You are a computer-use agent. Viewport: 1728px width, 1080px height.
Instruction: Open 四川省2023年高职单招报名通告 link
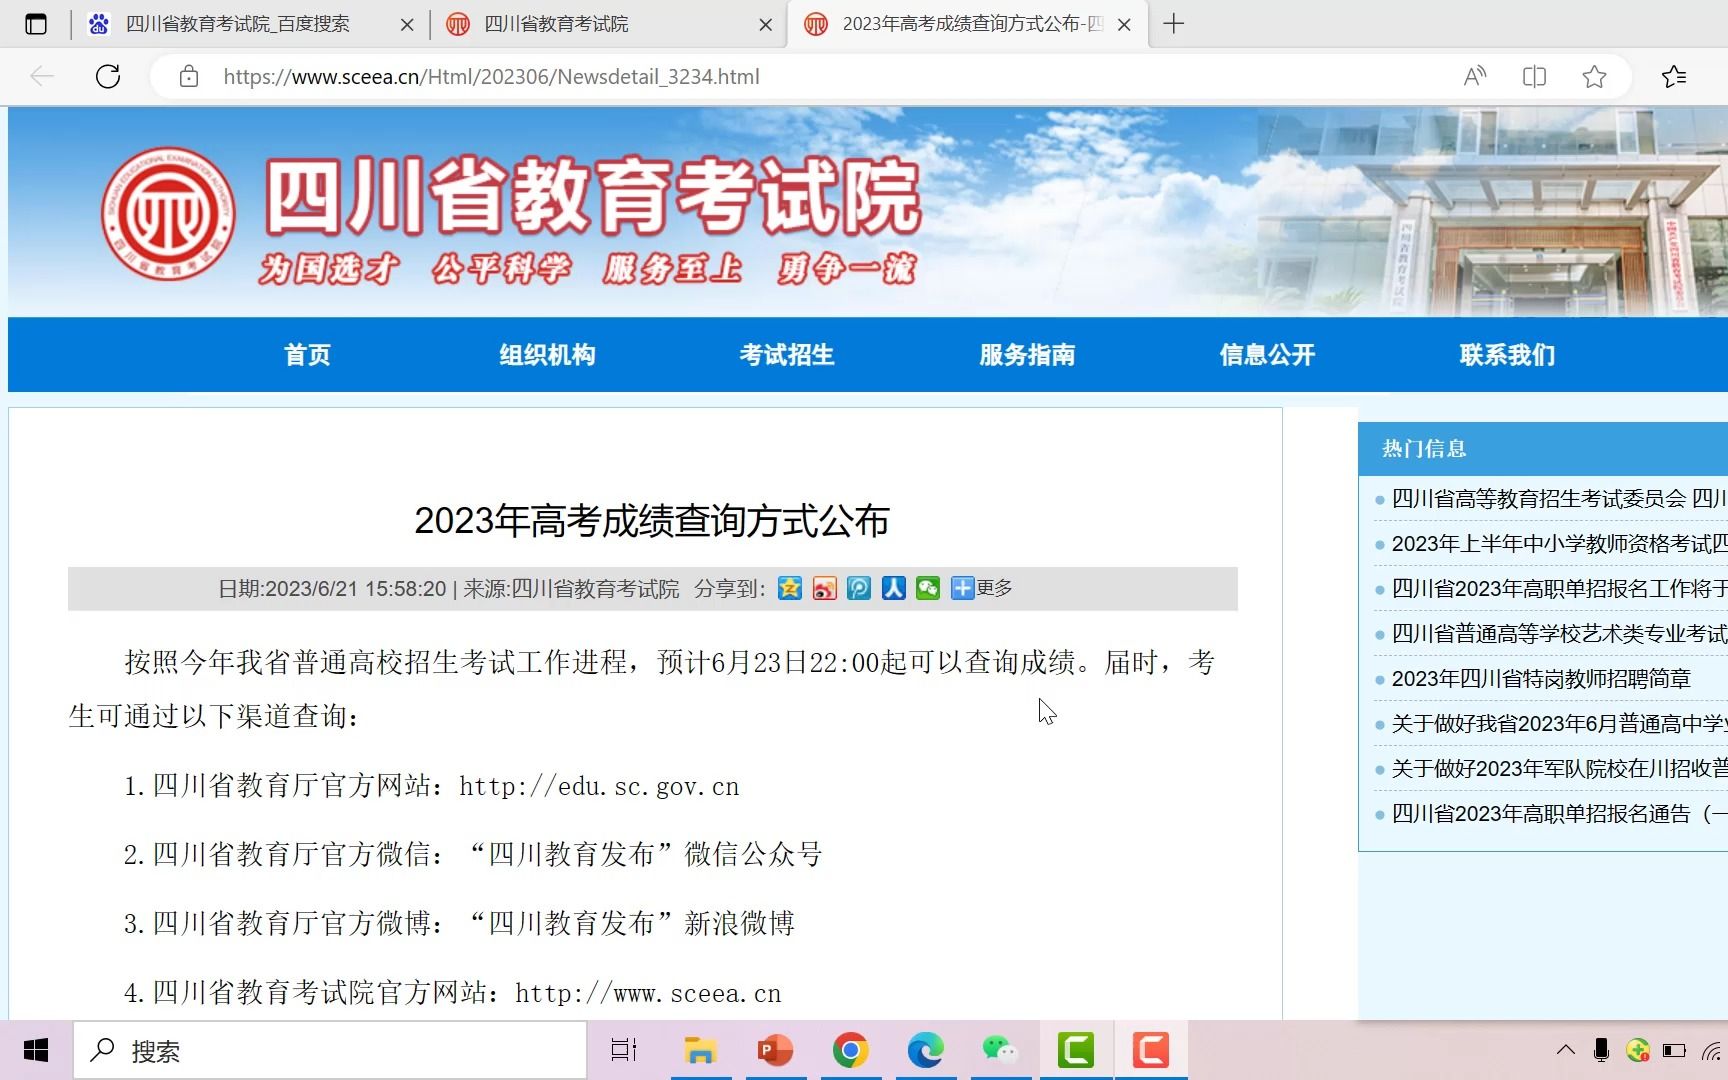click(x=1559, y=813)
